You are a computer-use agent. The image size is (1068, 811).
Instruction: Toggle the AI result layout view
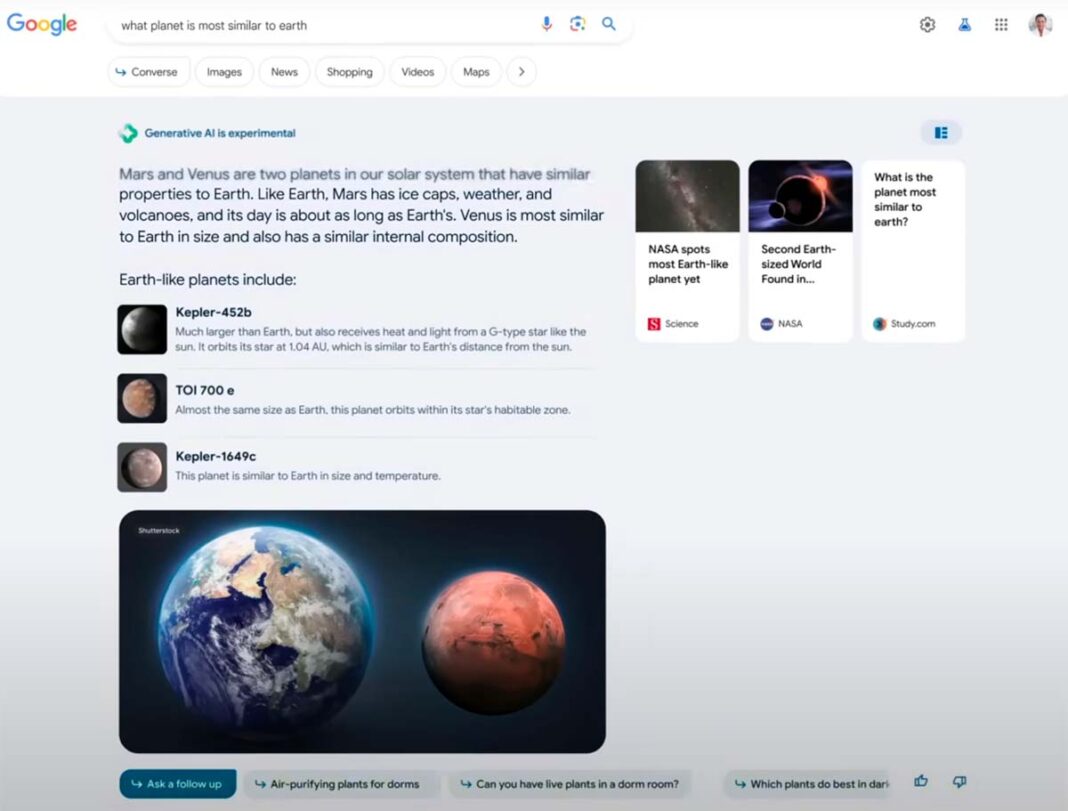(941, 133)
